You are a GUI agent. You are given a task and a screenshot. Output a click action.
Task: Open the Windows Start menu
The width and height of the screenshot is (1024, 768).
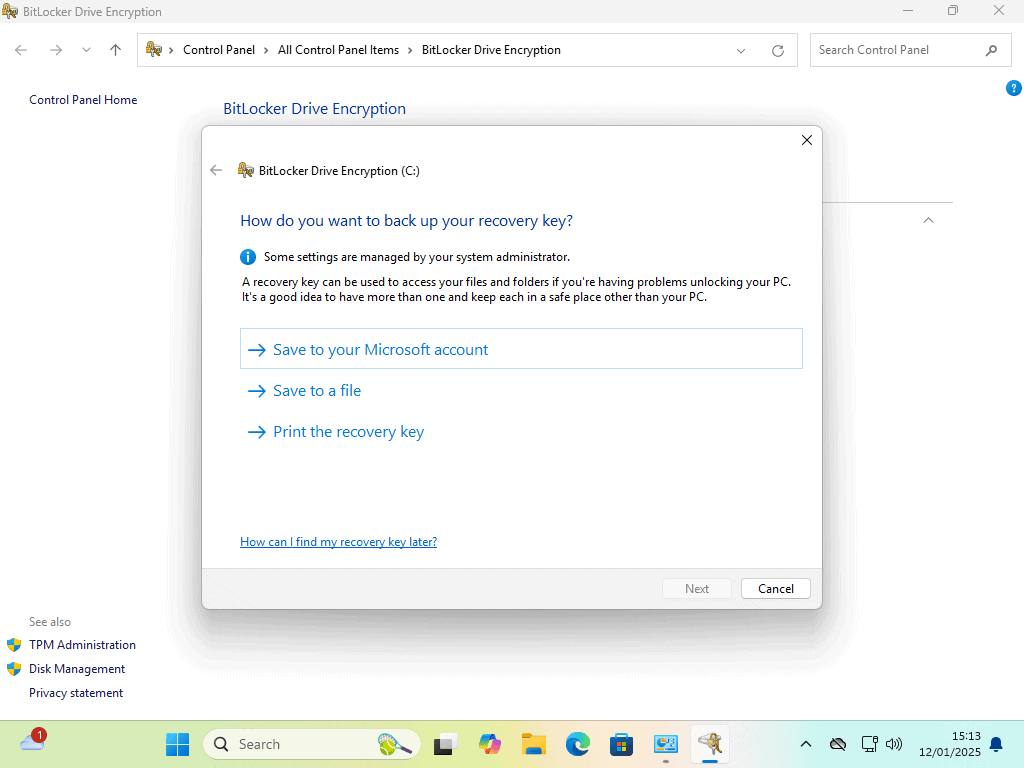[177, 744]
